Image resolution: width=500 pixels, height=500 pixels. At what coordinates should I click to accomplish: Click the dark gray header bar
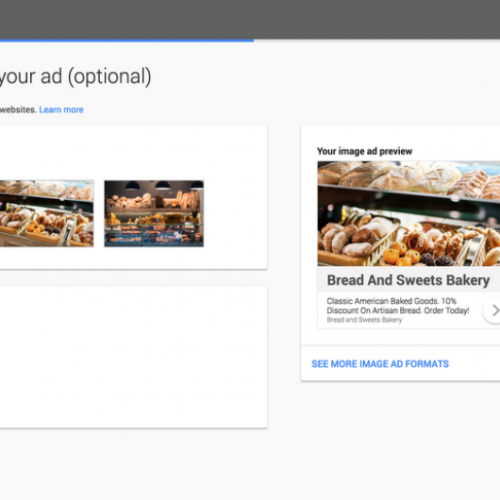250,19
